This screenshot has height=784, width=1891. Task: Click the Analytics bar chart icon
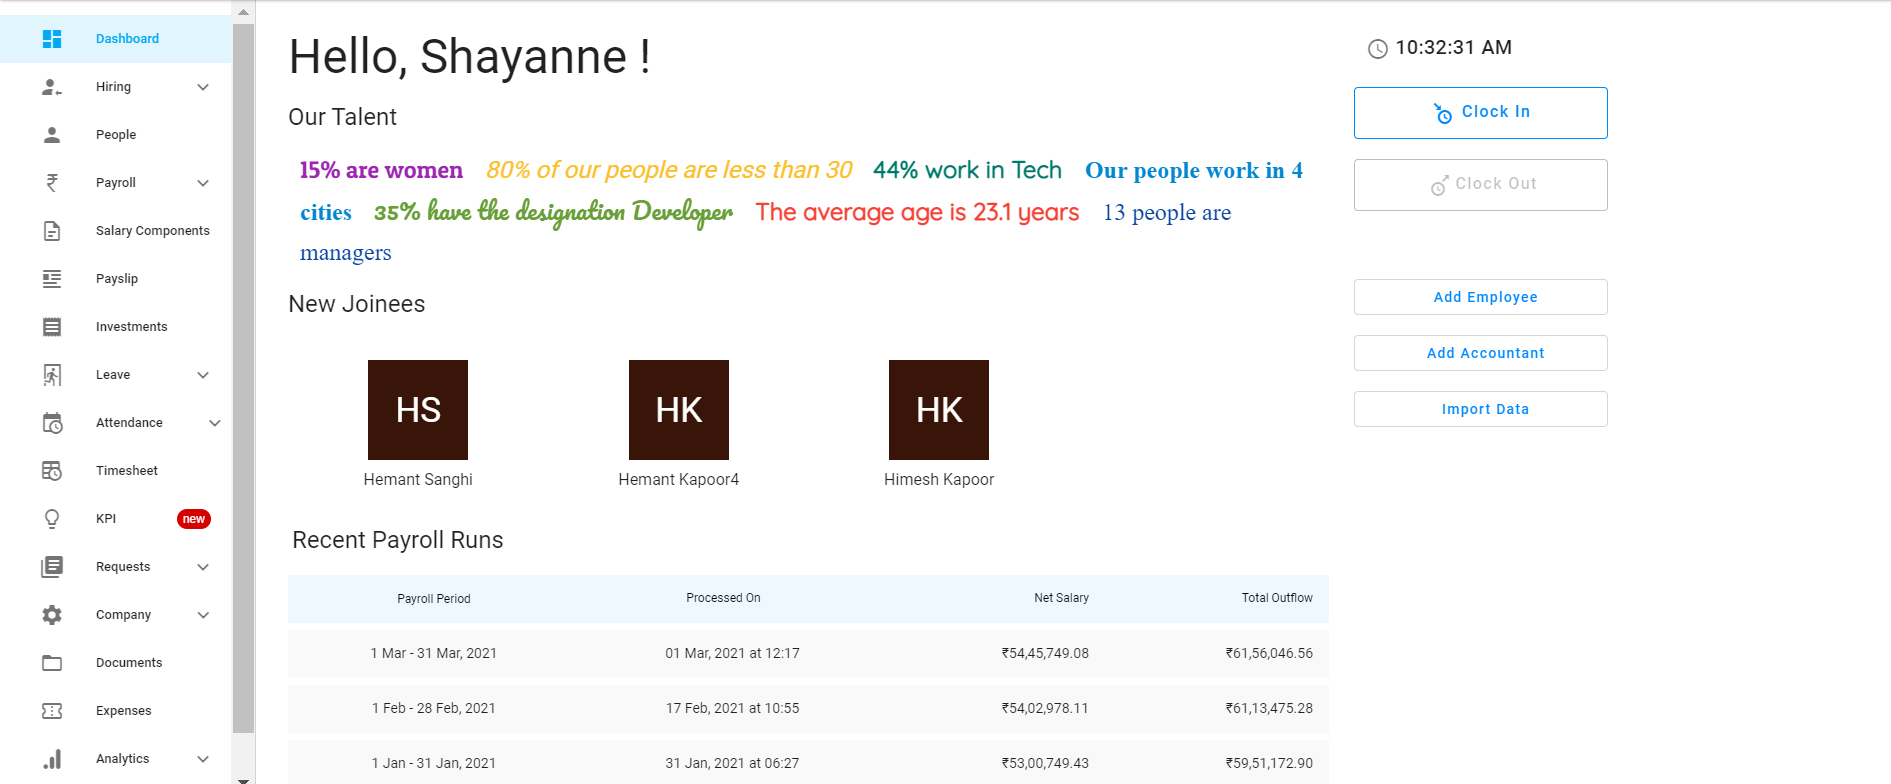pyautogui.click(x=52, y=759)
